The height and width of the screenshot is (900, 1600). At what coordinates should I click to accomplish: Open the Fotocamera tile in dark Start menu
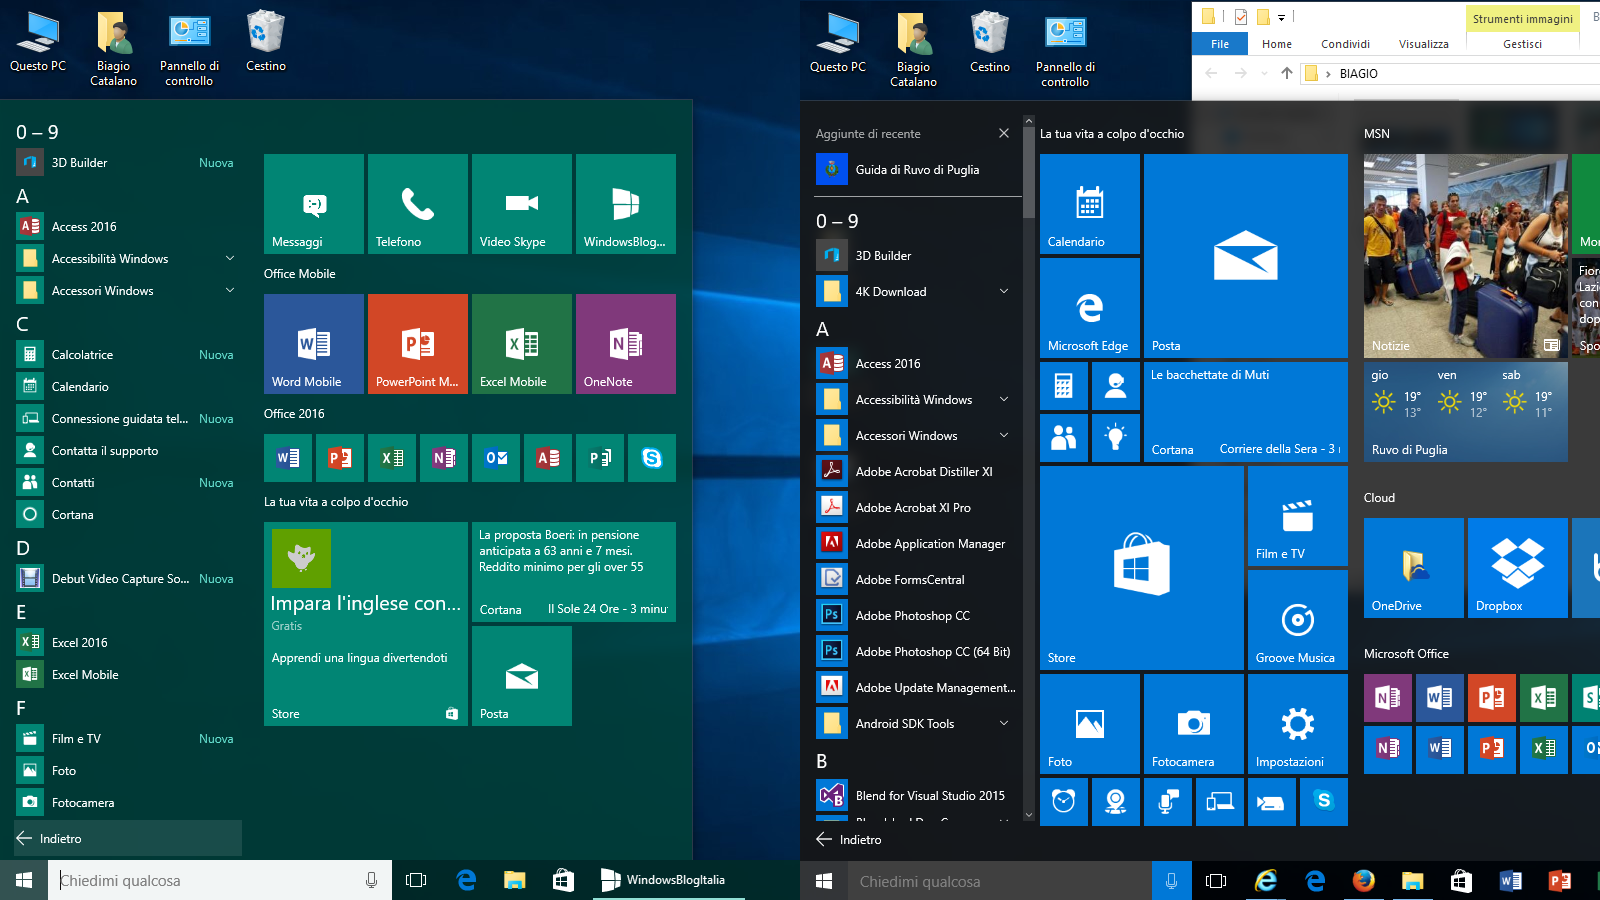1194,724
